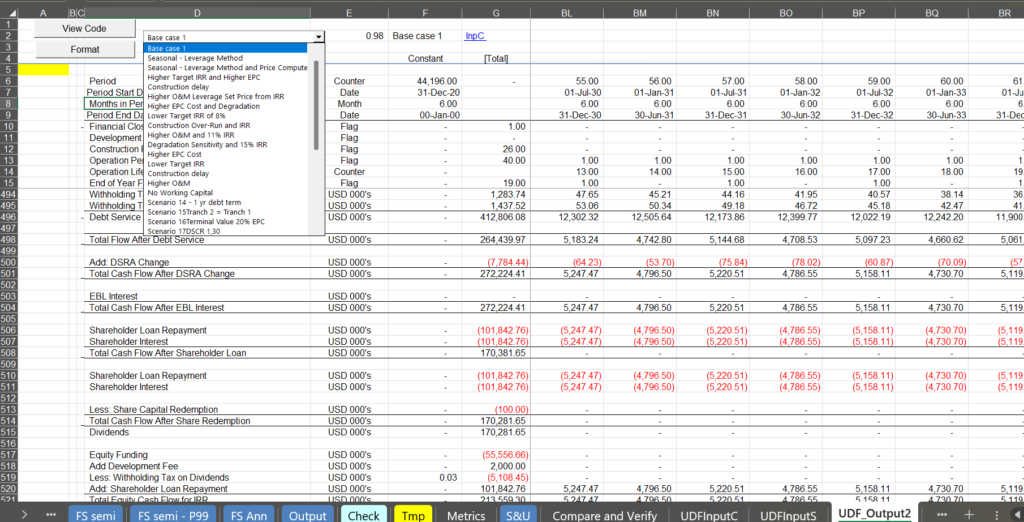Click the Format button
Viewport: 1024px width, 522px height.
pyautogui.click(x=84, y=49)
